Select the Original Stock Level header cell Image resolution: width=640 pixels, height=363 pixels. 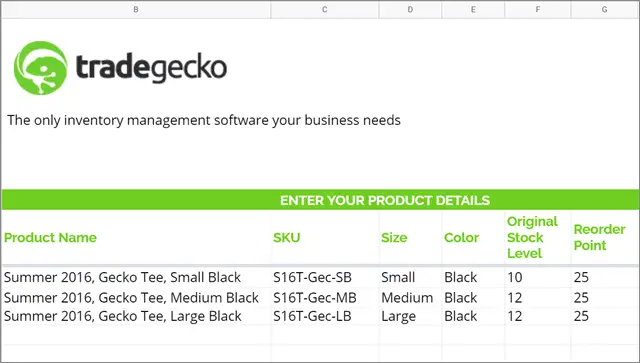(538, 238)
